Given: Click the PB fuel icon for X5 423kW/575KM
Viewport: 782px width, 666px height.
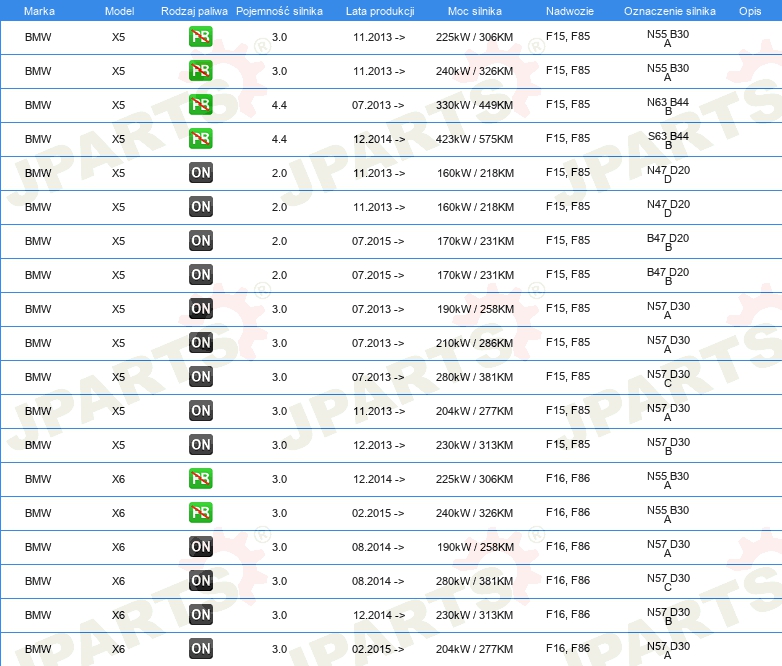Looking at the screenshot, I should coord(200,139).
